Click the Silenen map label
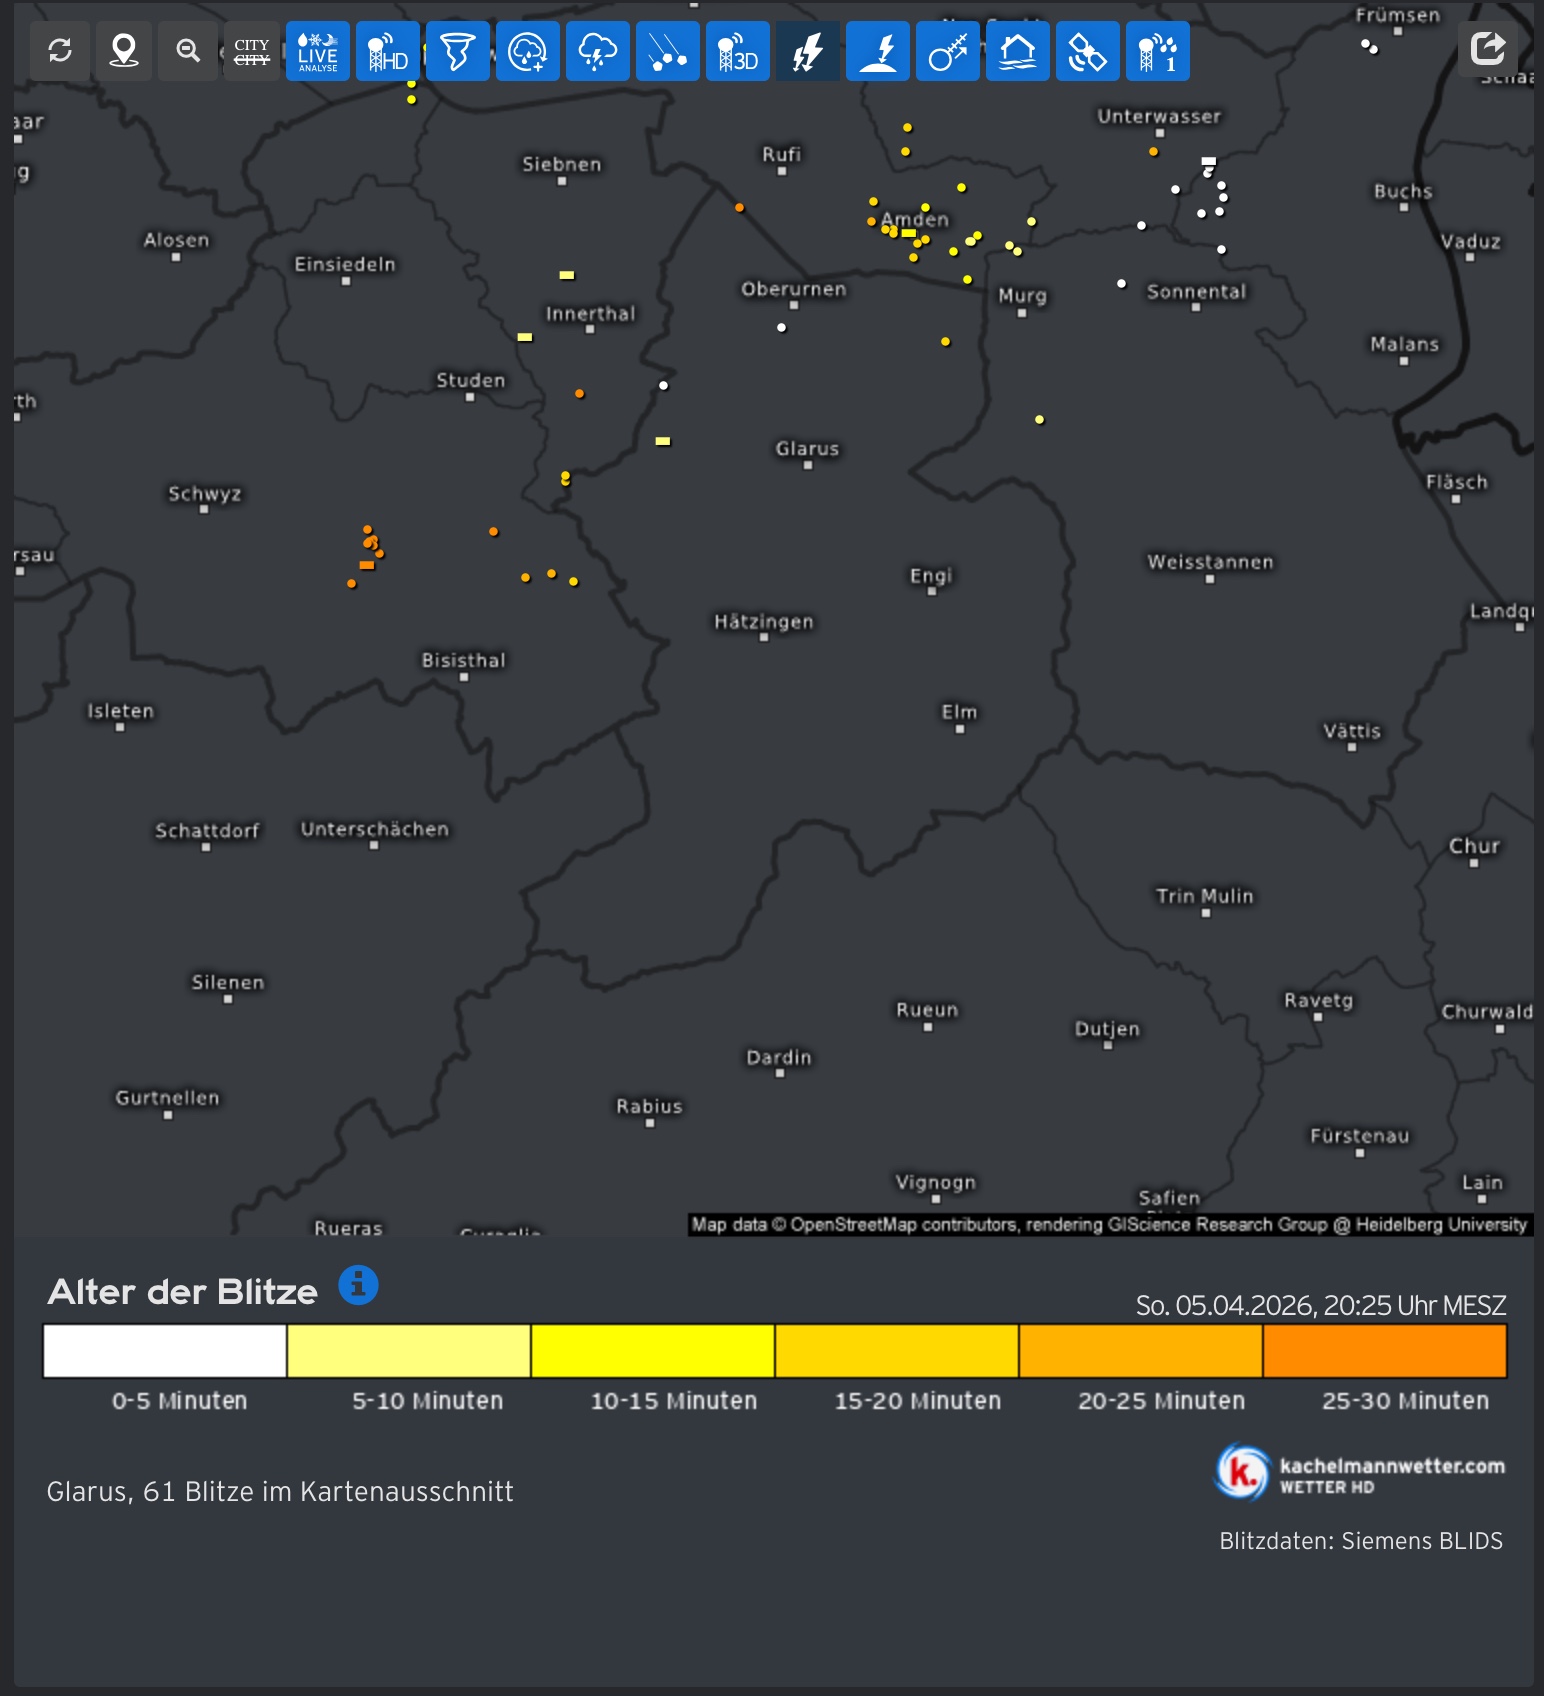Screen dimensions: 1544x1696 [228, 982]
